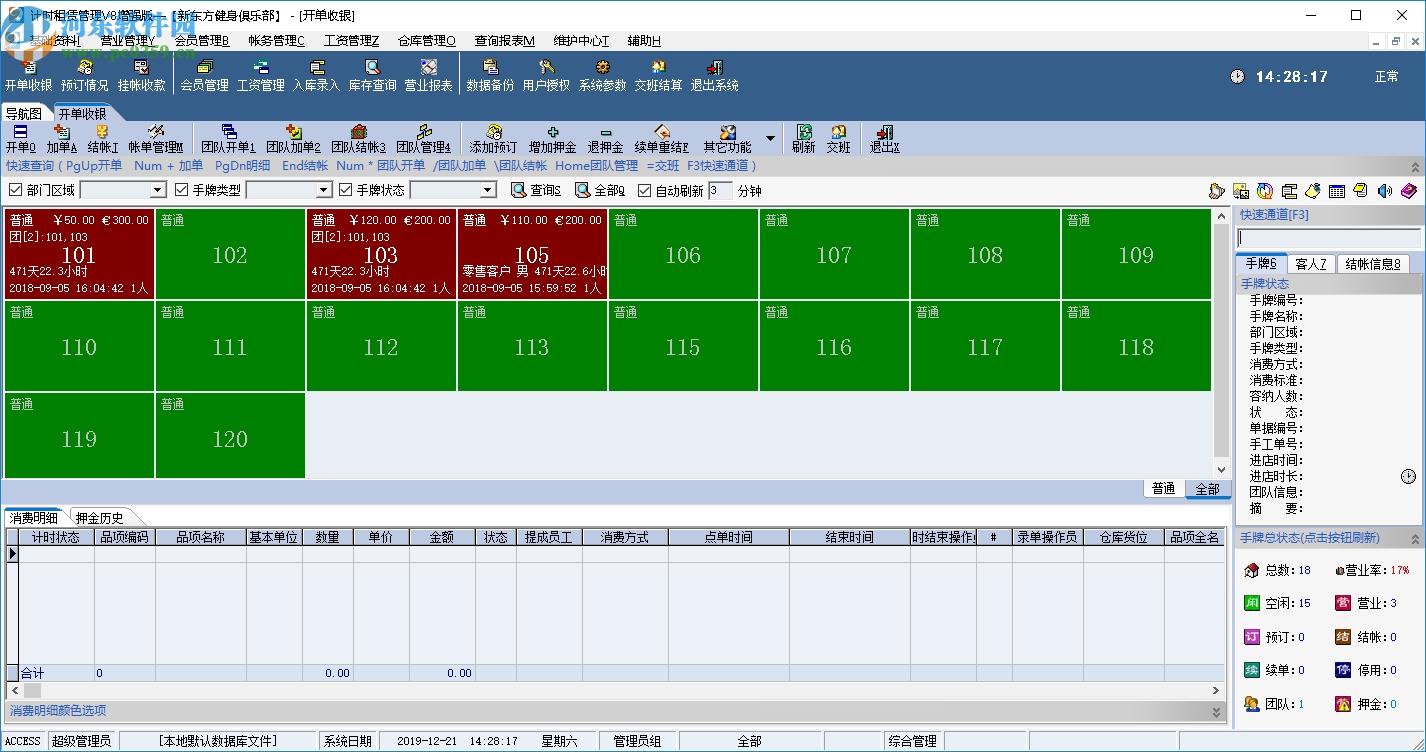Switch to the 客人7 tab
This screenshot has width=1426, height=752.
tap(1311, 264)
